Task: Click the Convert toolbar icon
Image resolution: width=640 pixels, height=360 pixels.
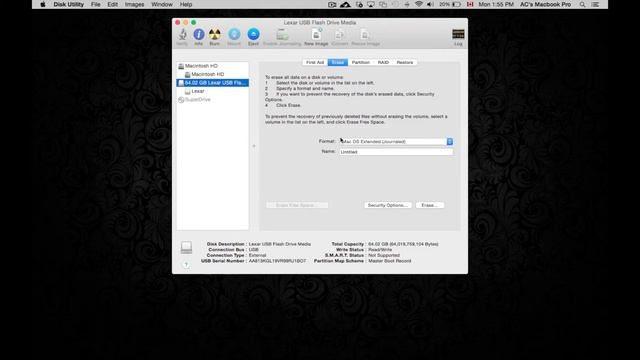Action: 340,35
